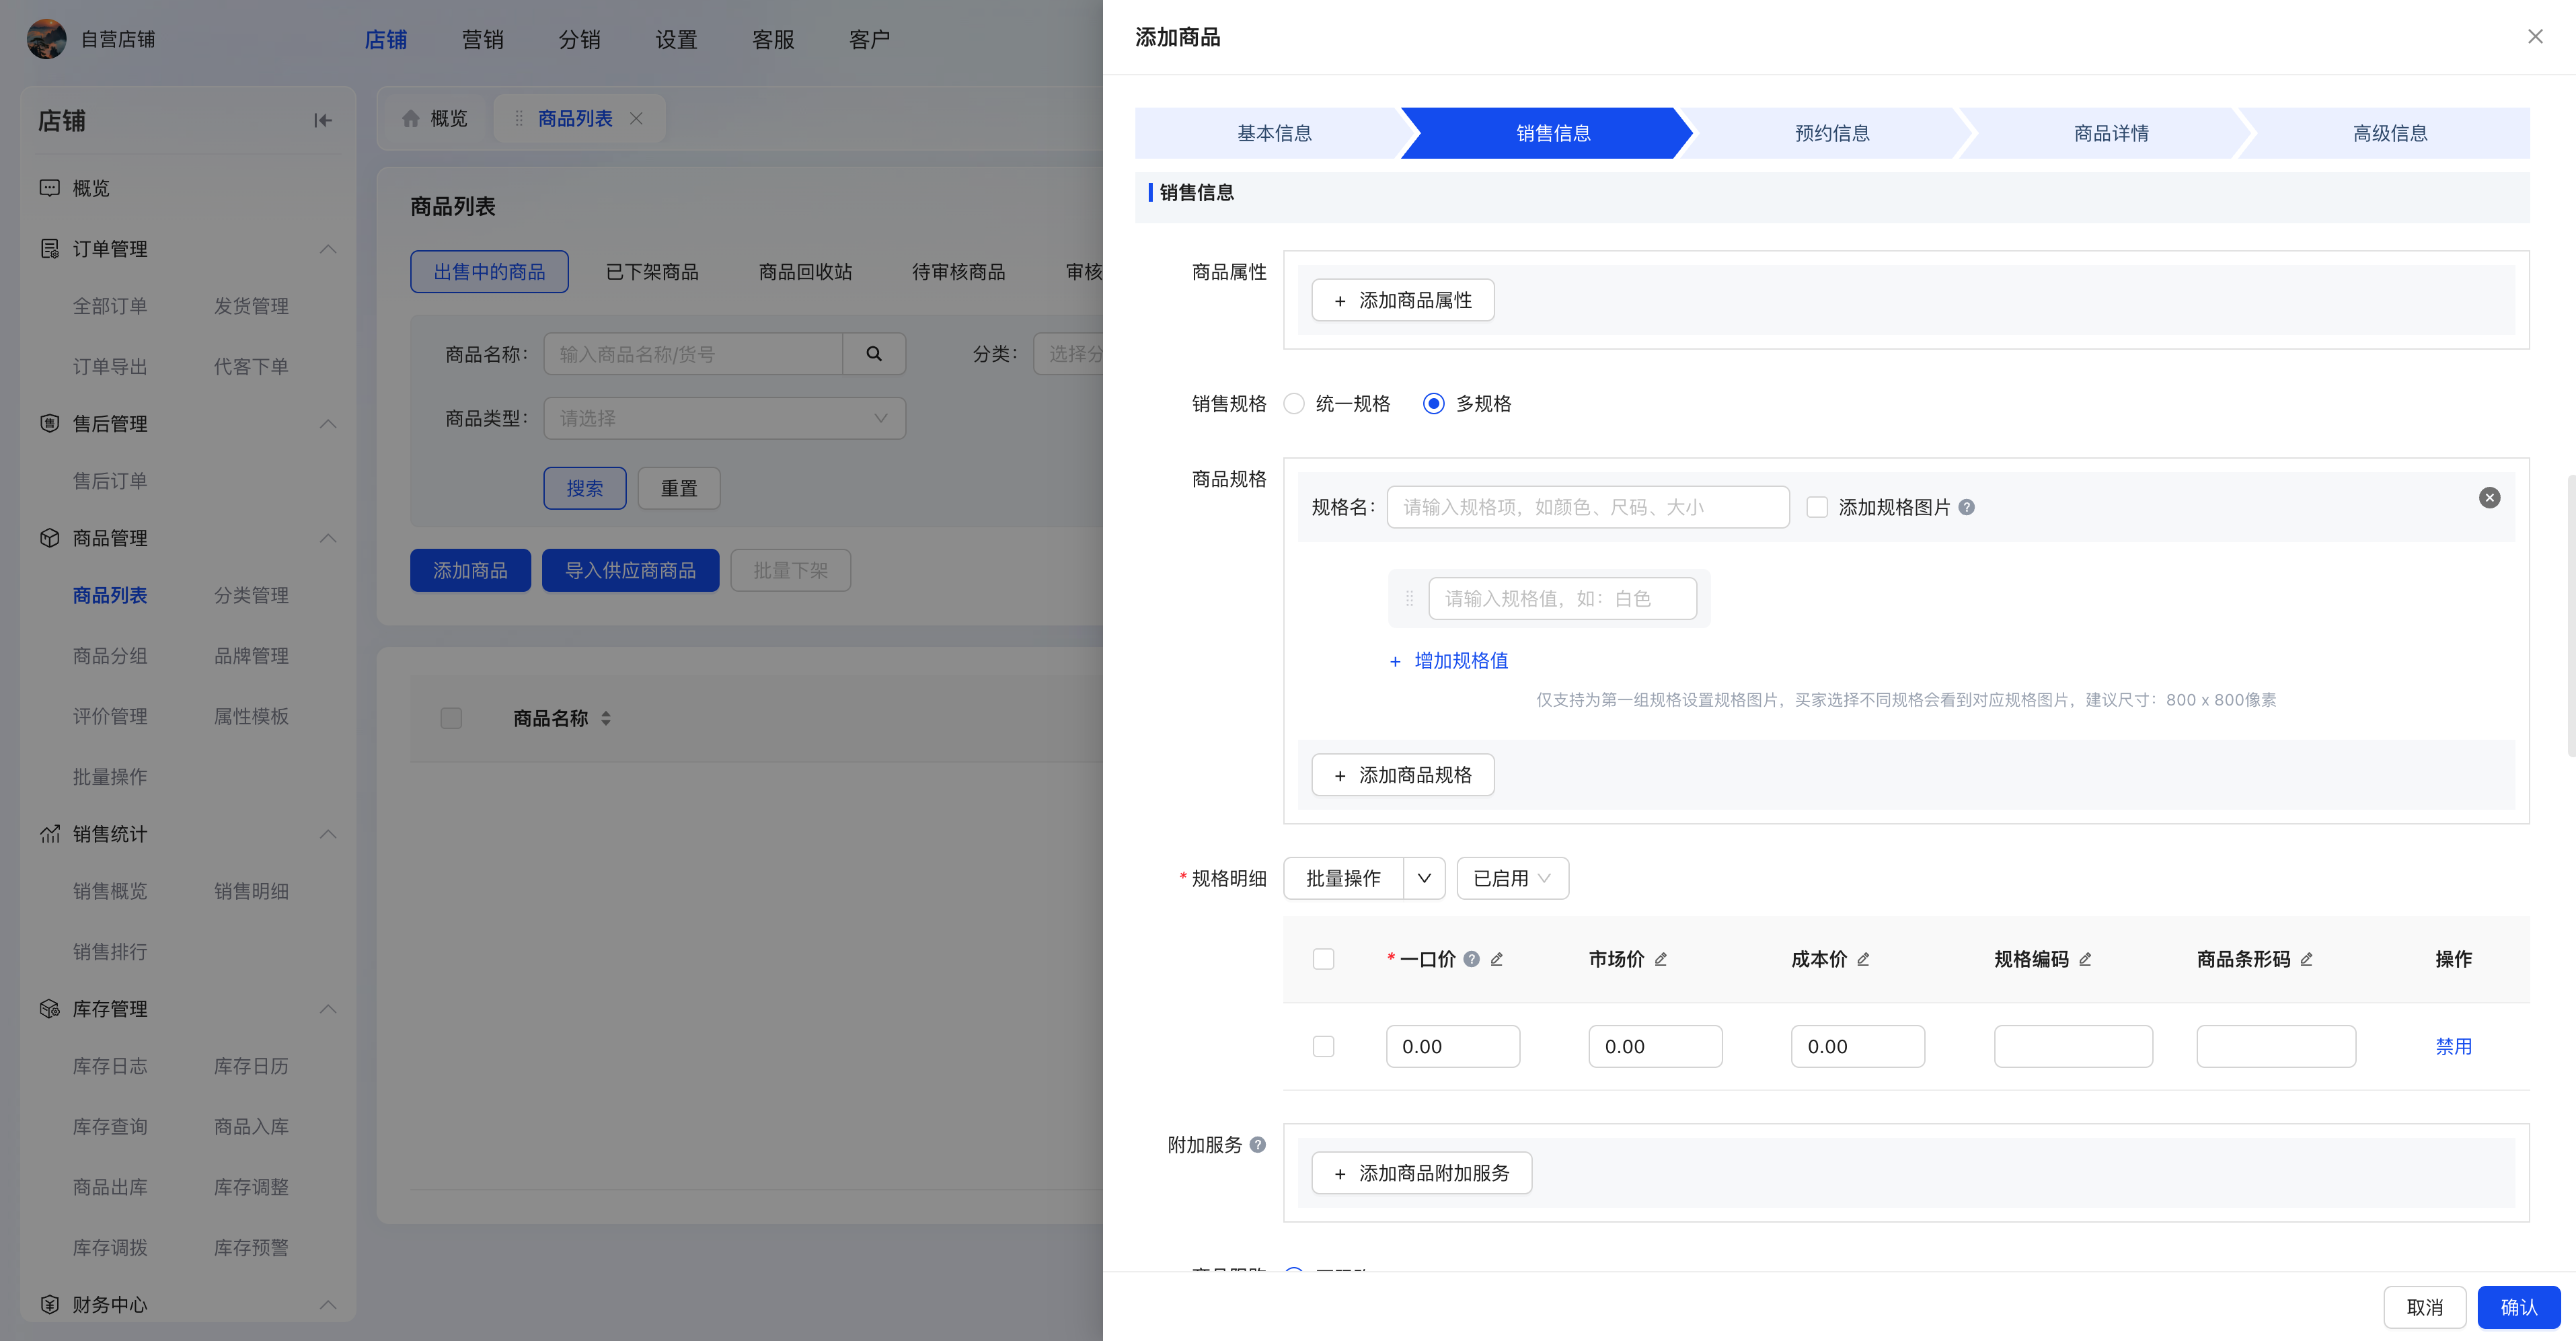Click help icon next to 附加服务
This screenshot has height=1341, width=2576.
1258,1145
